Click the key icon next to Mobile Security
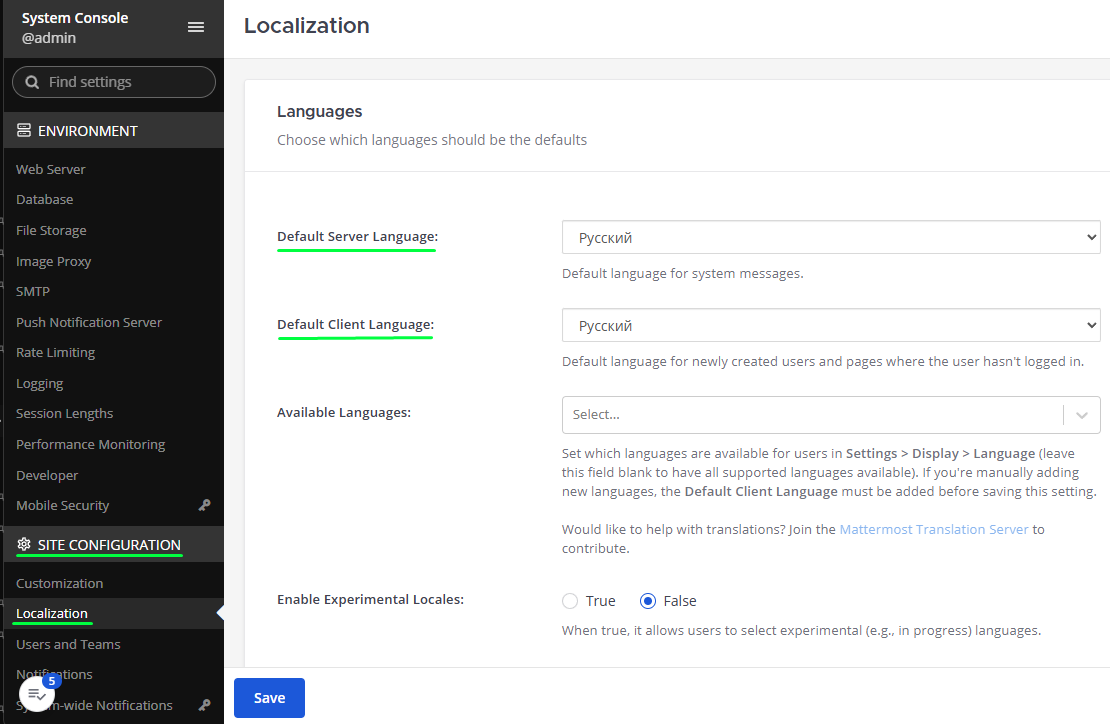This screenshot has width=1110, height=724. (x=205, y=505)
